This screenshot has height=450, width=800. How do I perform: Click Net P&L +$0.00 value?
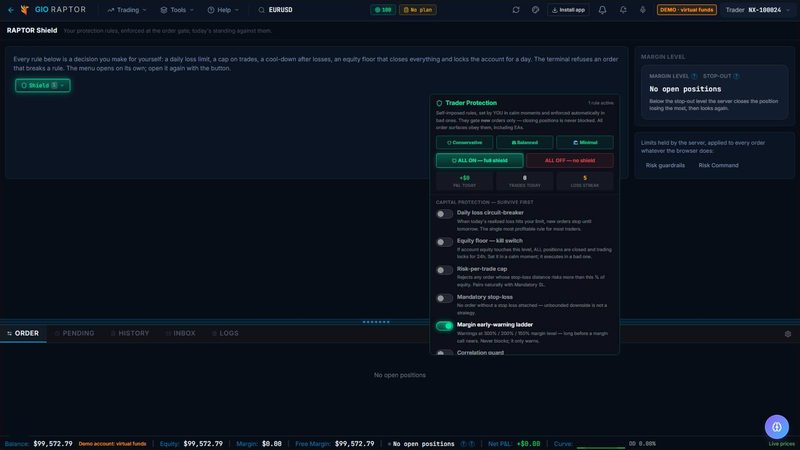pyautogui.click(x=529, y=444)
